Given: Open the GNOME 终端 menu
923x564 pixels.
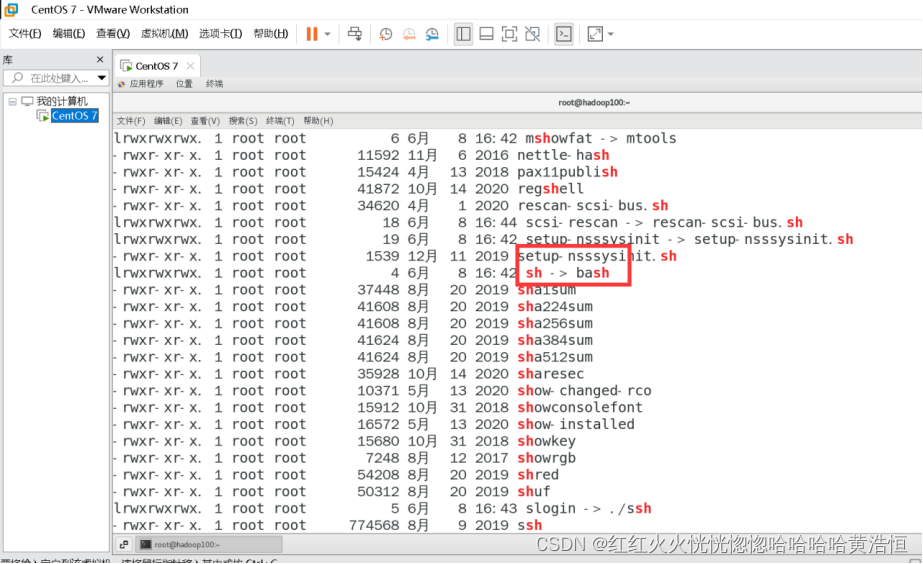Looking at the screenshot, I should (x=214, y=84).
